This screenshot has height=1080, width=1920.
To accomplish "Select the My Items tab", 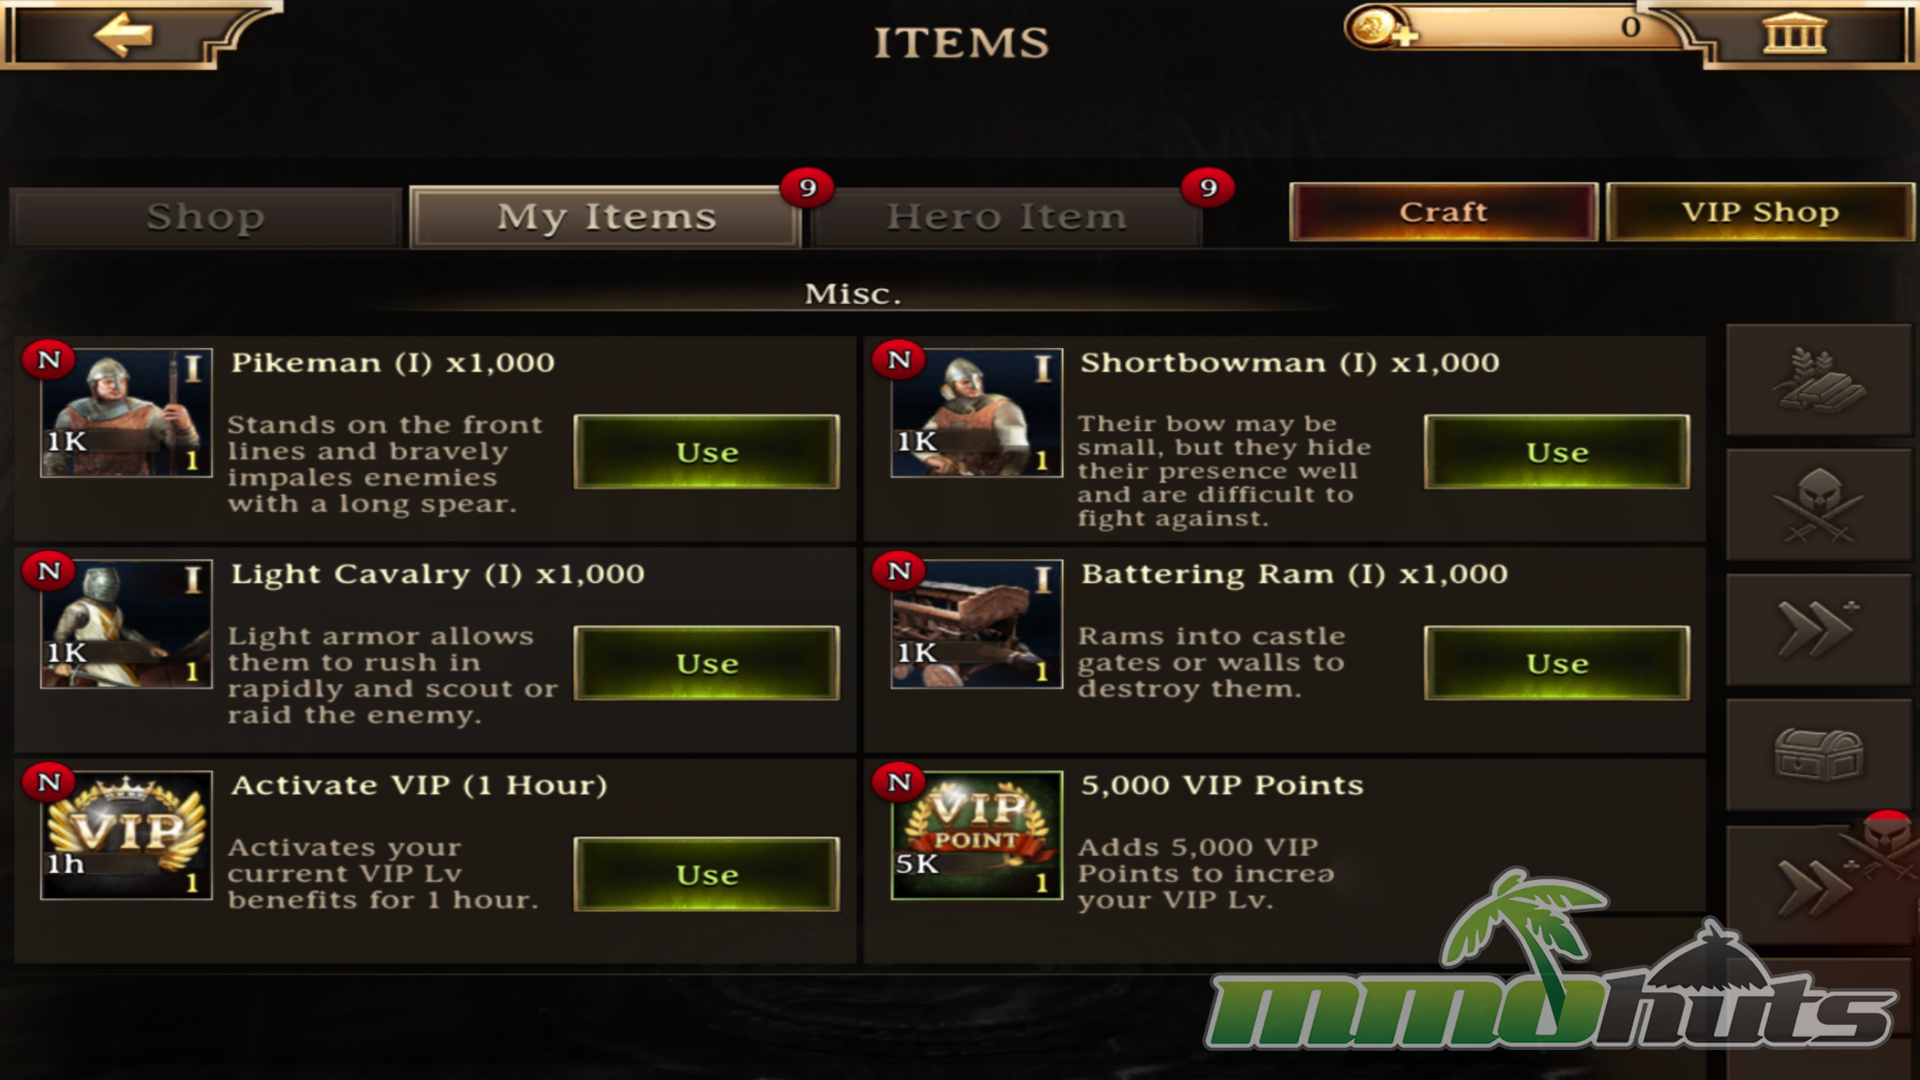I will pos(606,216).
